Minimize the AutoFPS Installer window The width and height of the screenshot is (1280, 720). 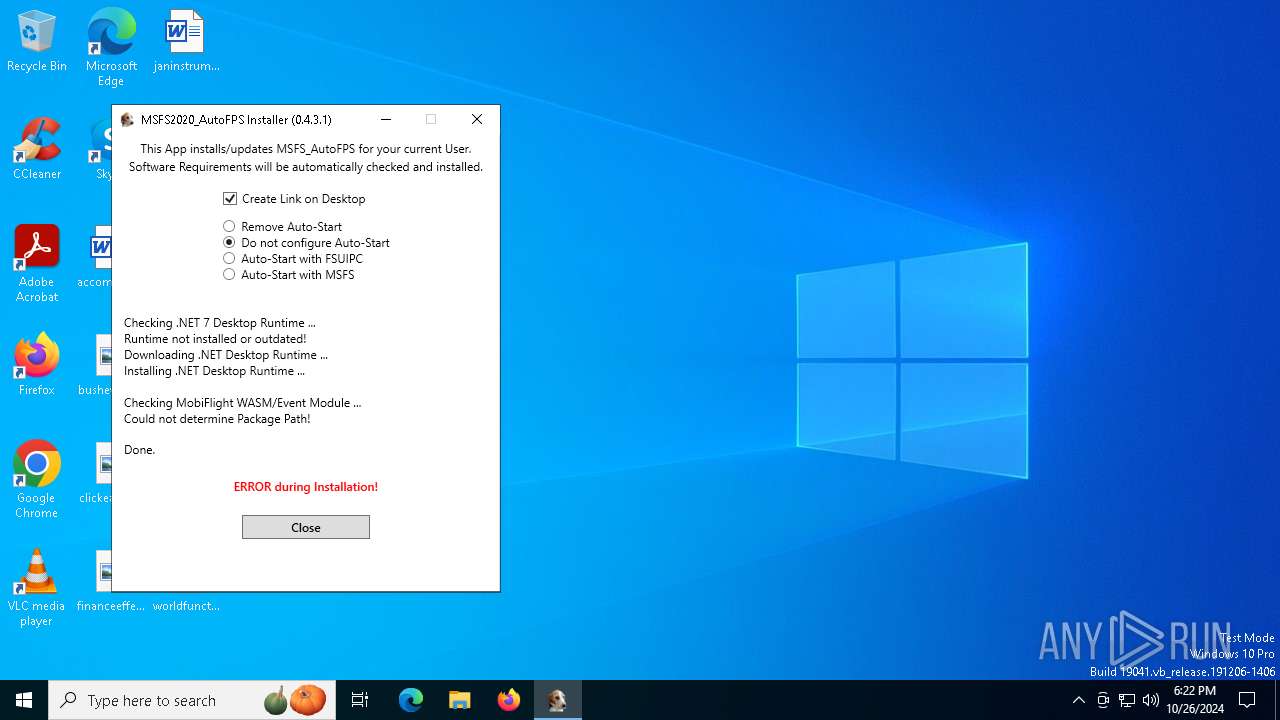[x=385, y=119]
